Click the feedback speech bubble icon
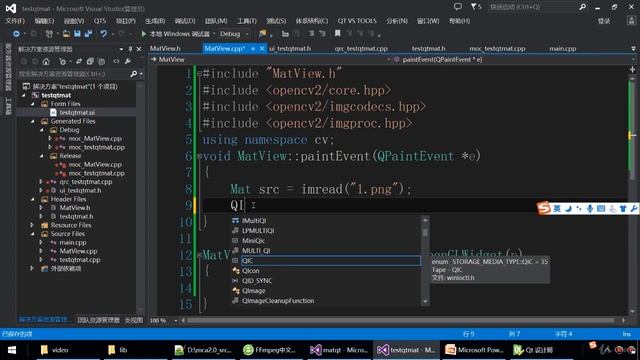 pyautogui.click(x=458, y=7)
